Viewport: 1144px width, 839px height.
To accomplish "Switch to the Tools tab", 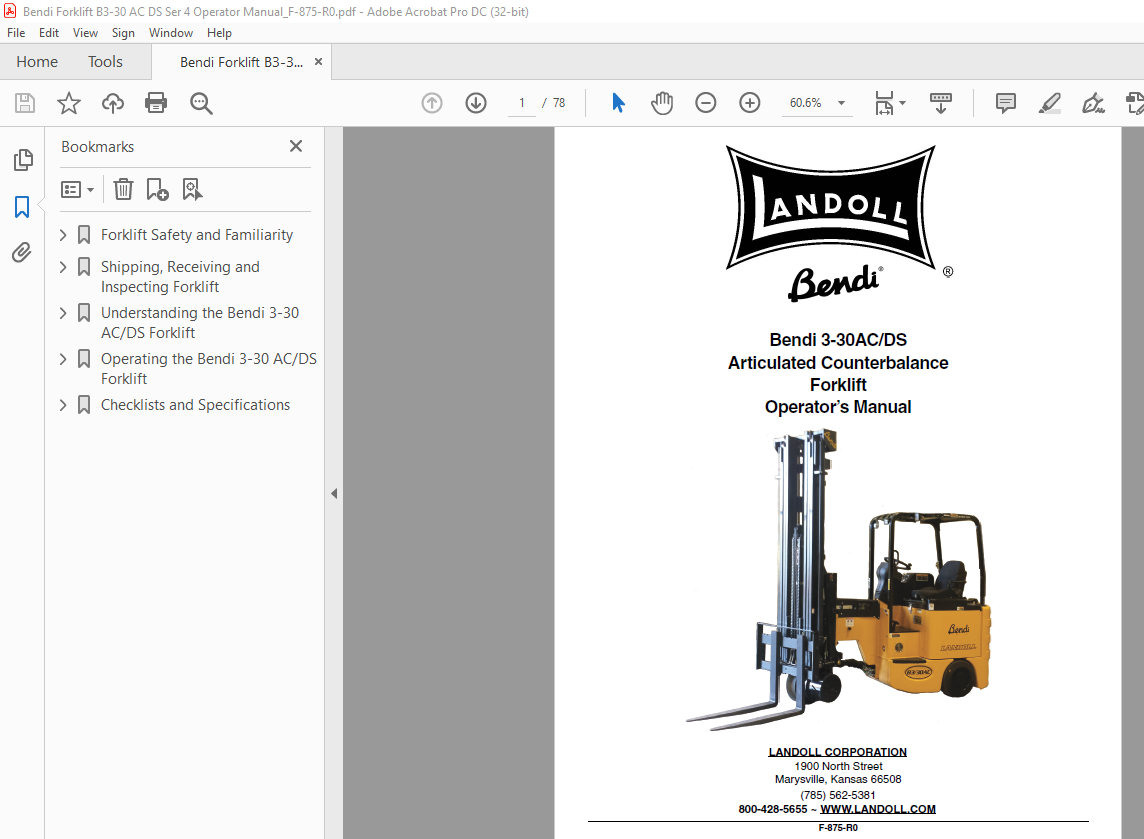I will 105,62.
